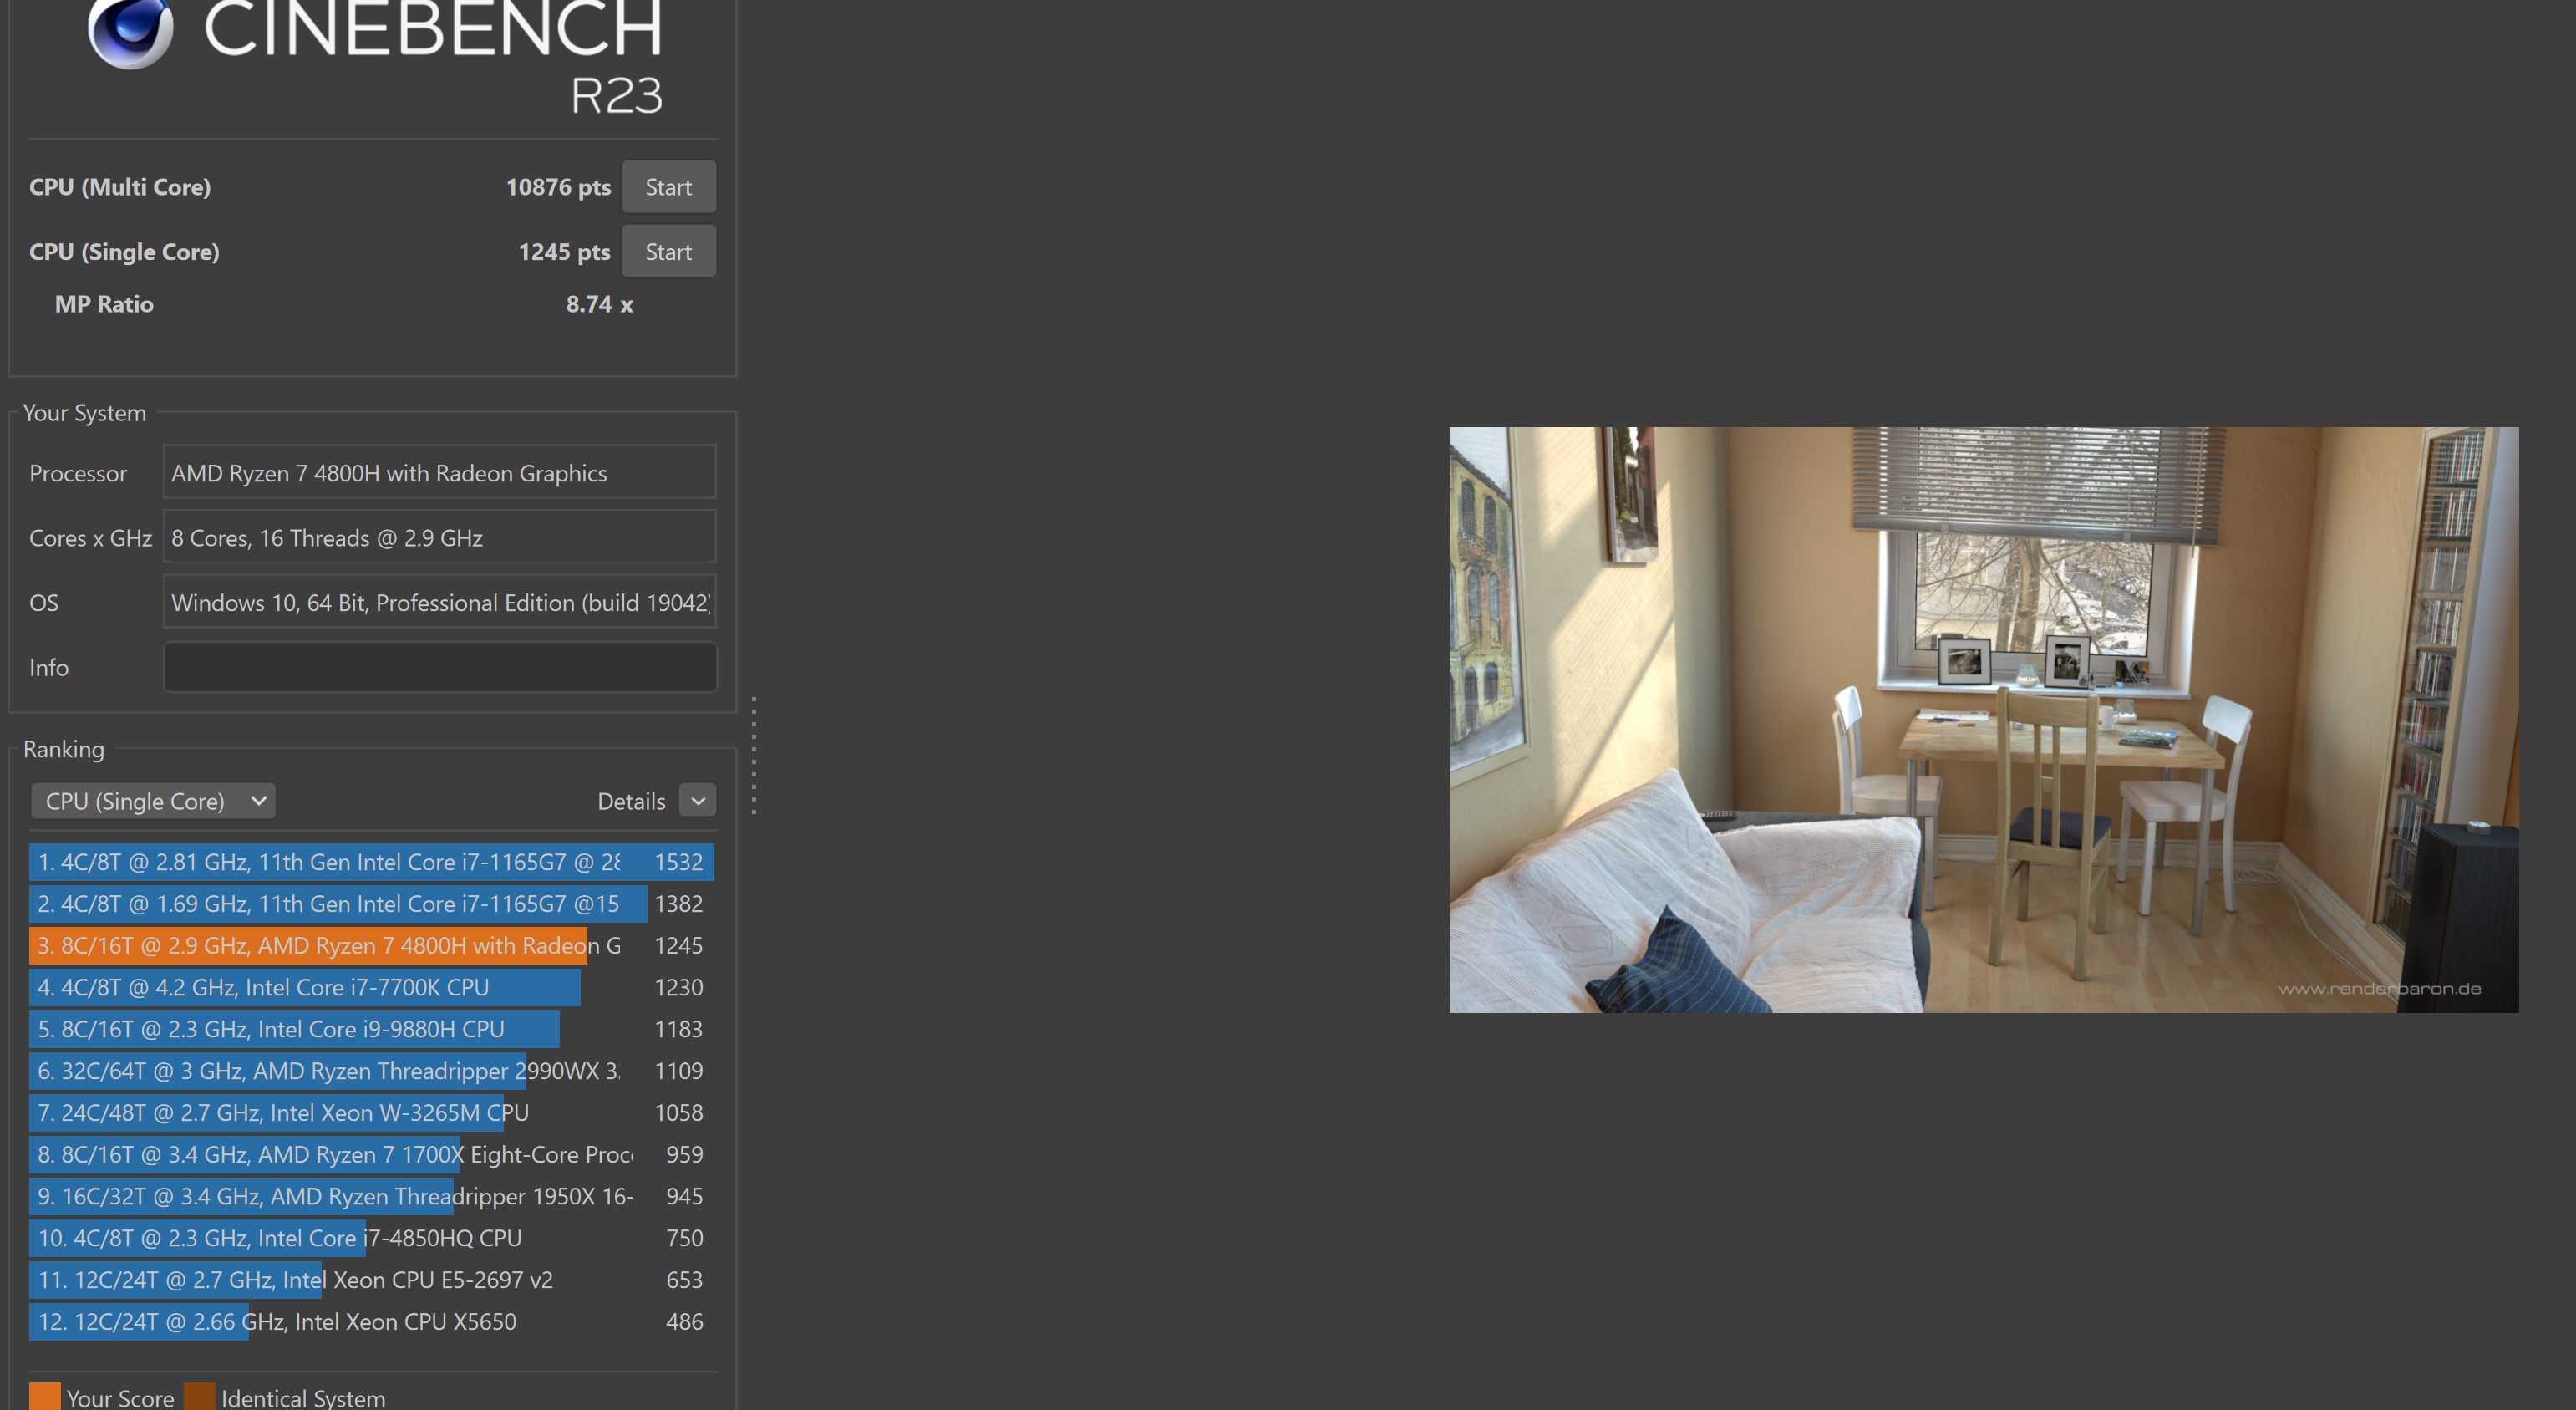Start the CPU Single Core benchmark

(668, 251)
